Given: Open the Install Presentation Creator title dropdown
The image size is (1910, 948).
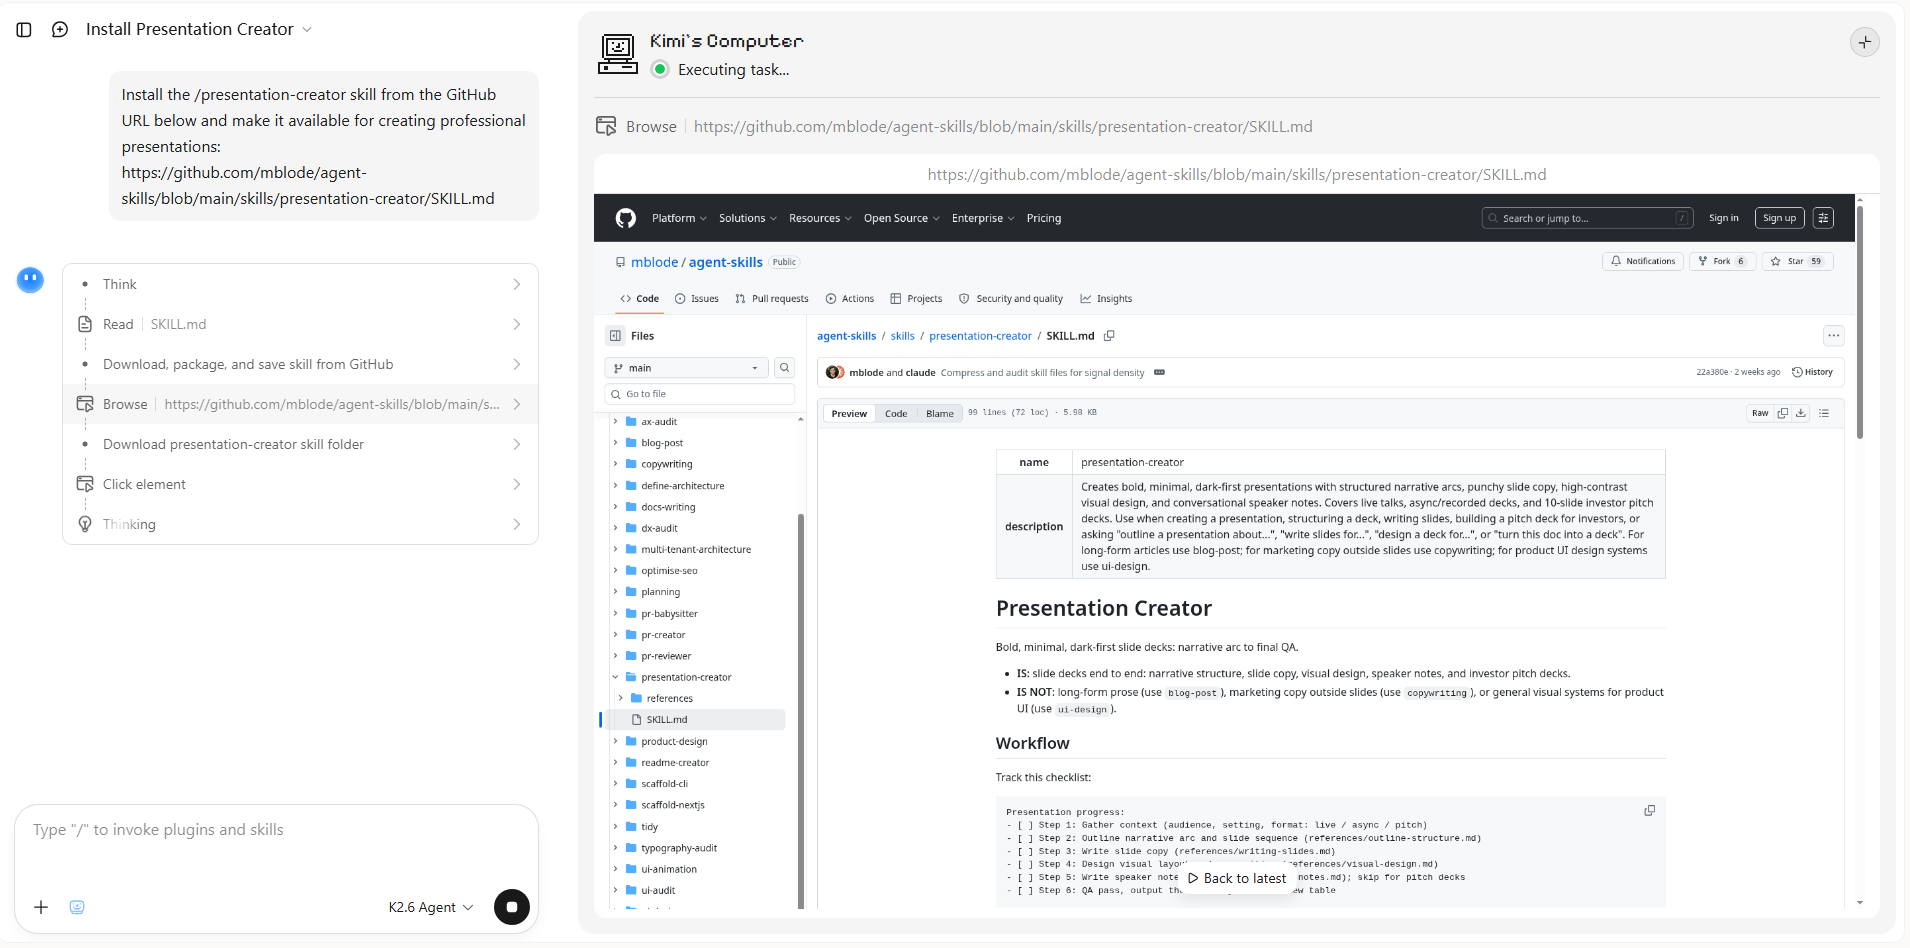Looking at the screenshot, I should click(x=199, y=30).
